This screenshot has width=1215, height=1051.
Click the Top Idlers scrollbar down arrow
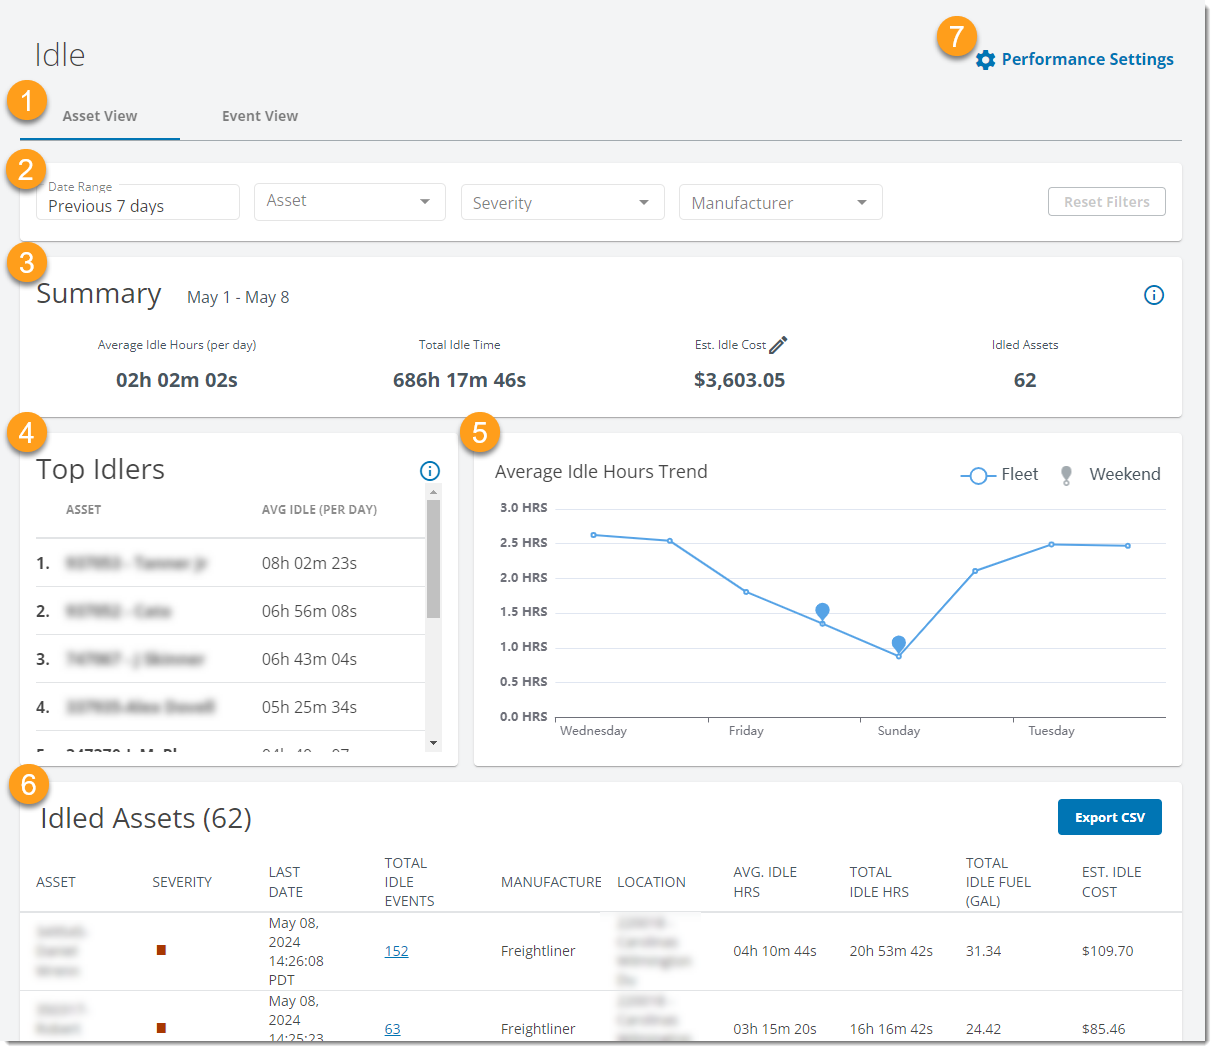(433, 743)
